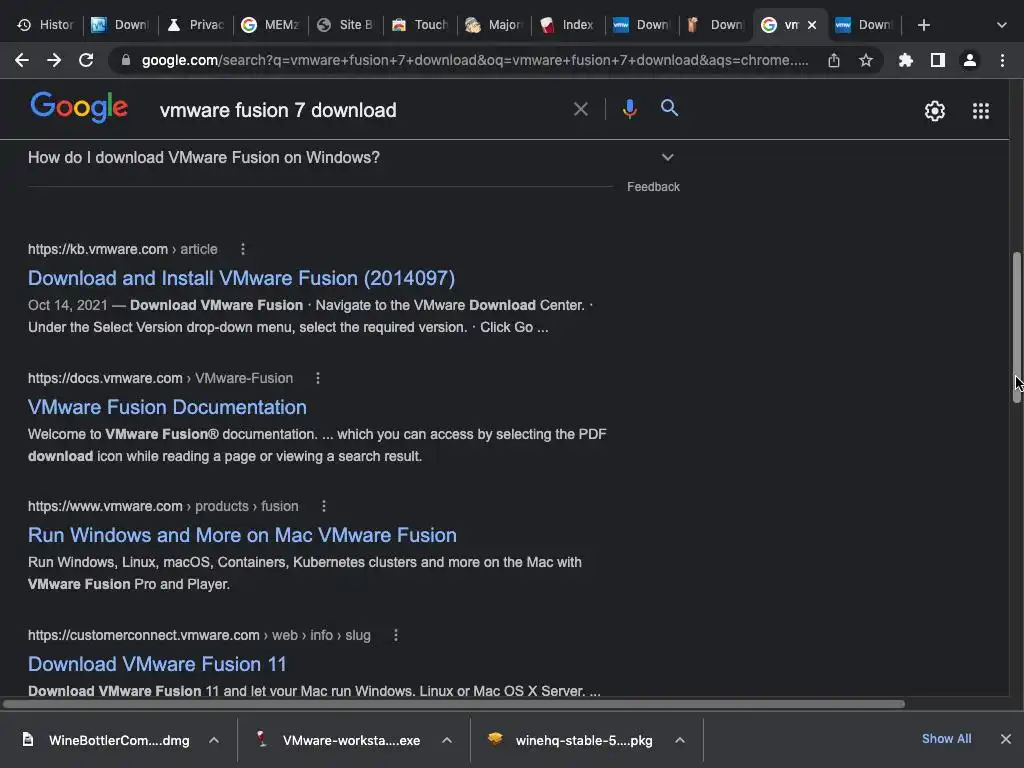Open Run Windows and More on Mac result
Screen dimensions: 1024x768
[242, 535]
